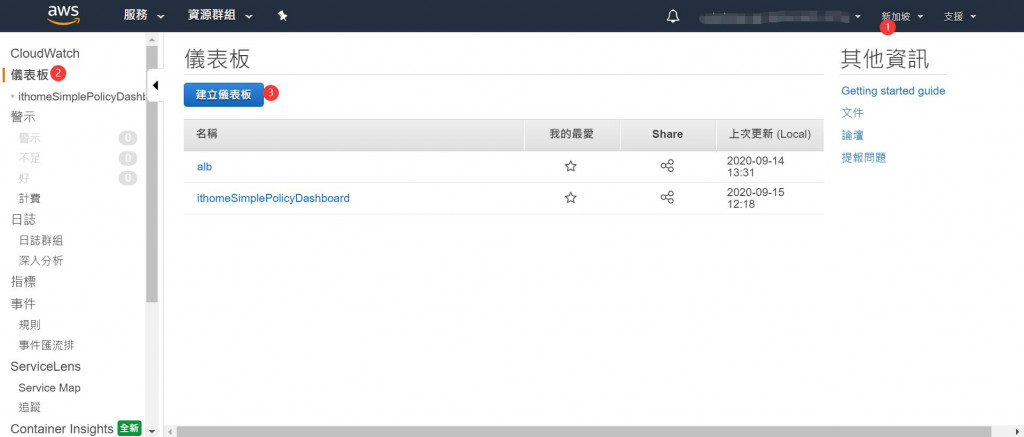1024x437 pixels.
Task: Open the 服務 services menu
Action: pos(144,16)
